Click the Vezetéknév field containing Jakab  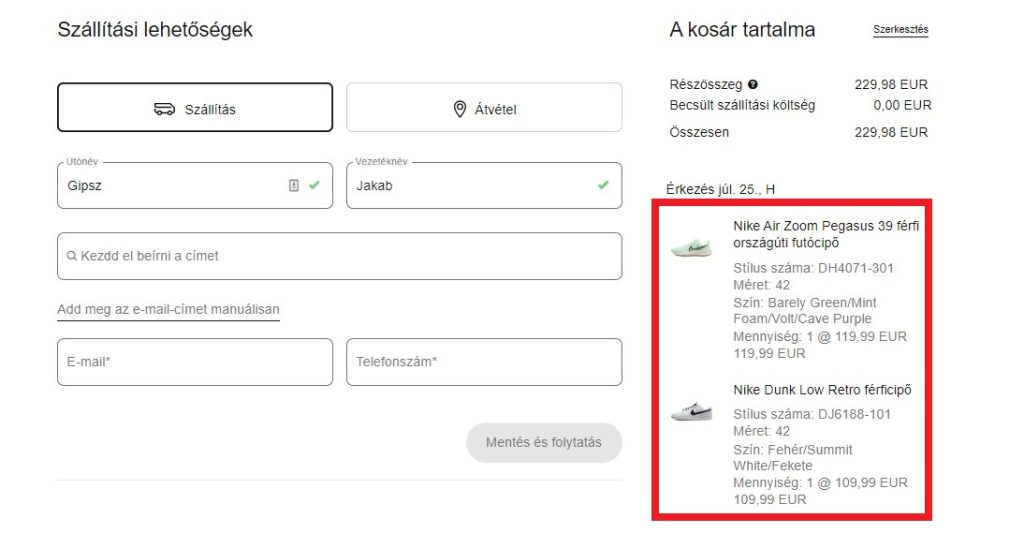pos(484,186)
